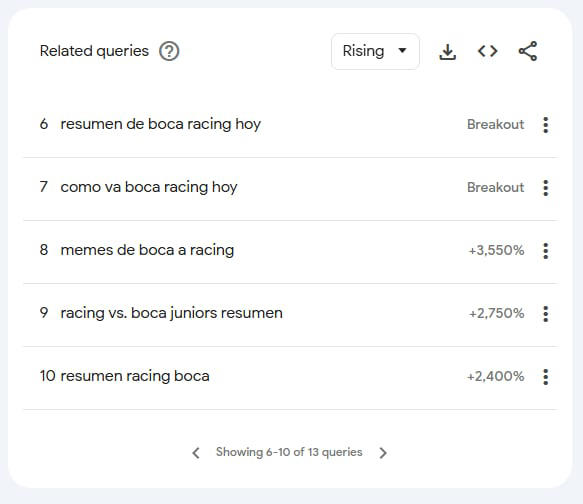
Task: Click the +2,750% value
Action: click(496, 313)
